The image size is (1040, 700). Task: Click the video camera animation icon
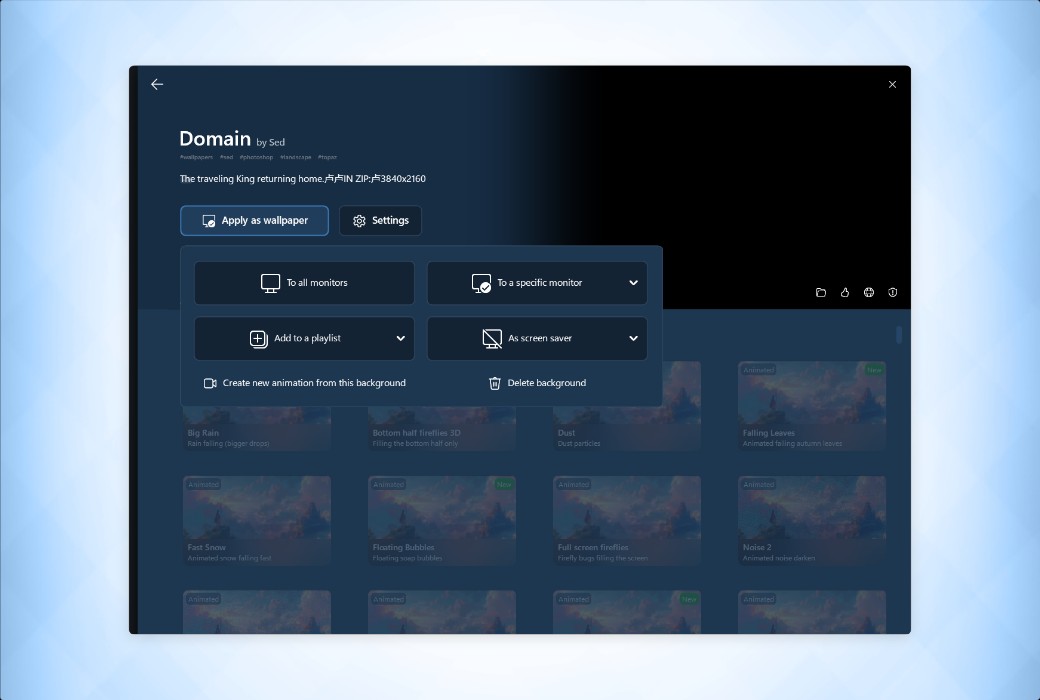[210, 383]
